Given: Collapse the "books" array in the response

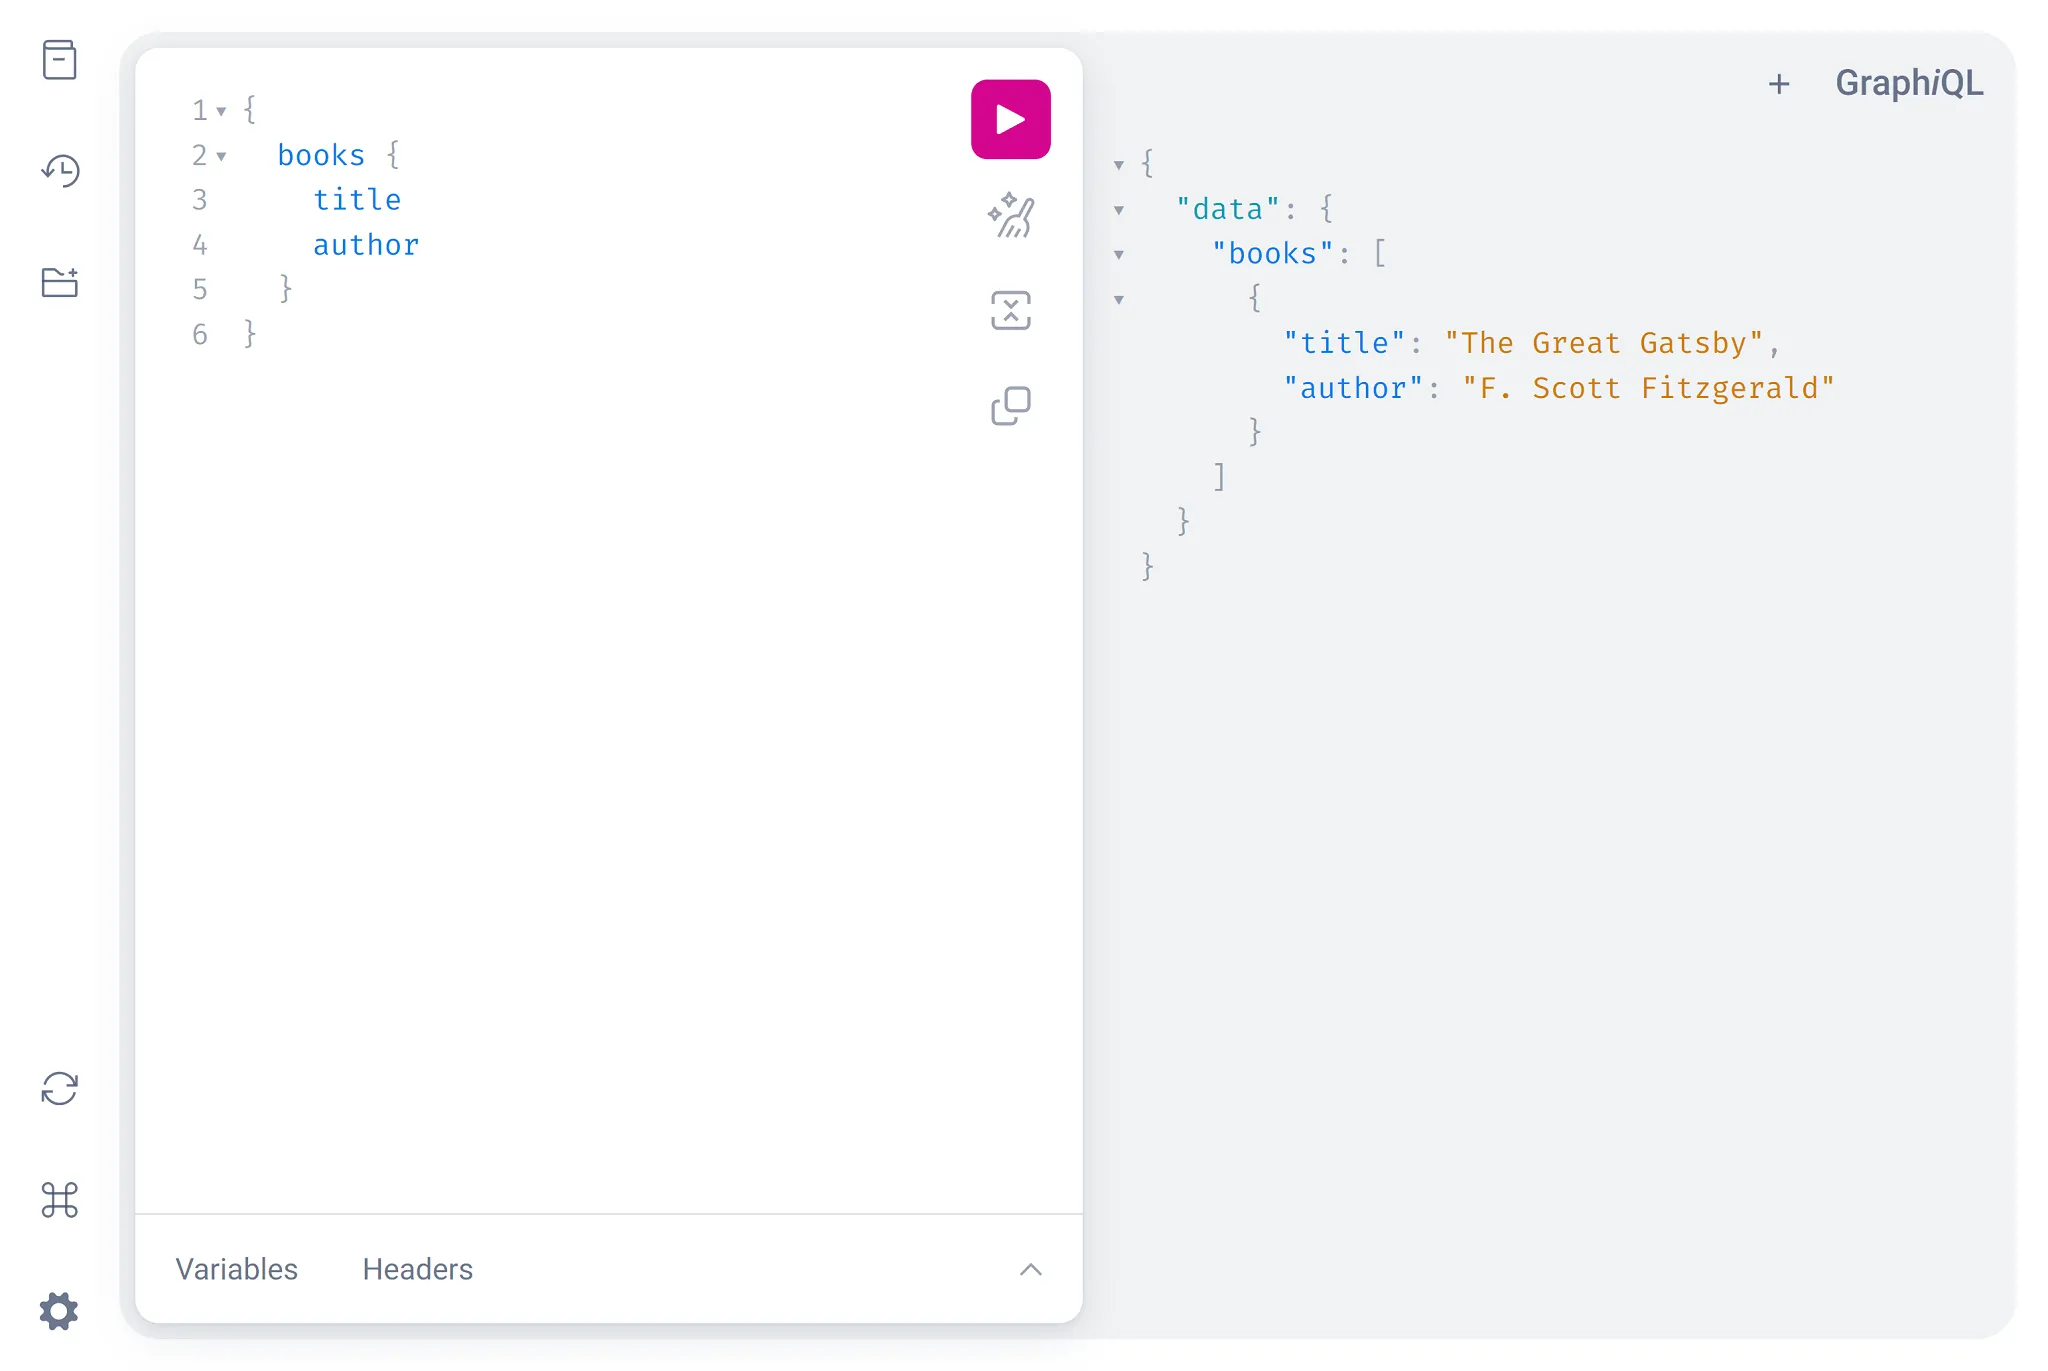Looking at the screenshot, I should [x=1118, y=254].
